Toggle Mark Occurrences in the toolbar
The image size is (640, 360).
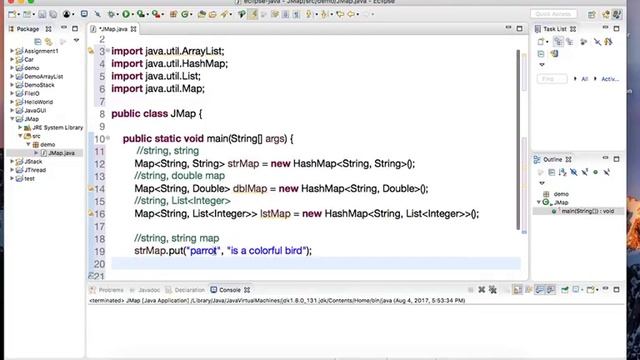tap(253, 14)
